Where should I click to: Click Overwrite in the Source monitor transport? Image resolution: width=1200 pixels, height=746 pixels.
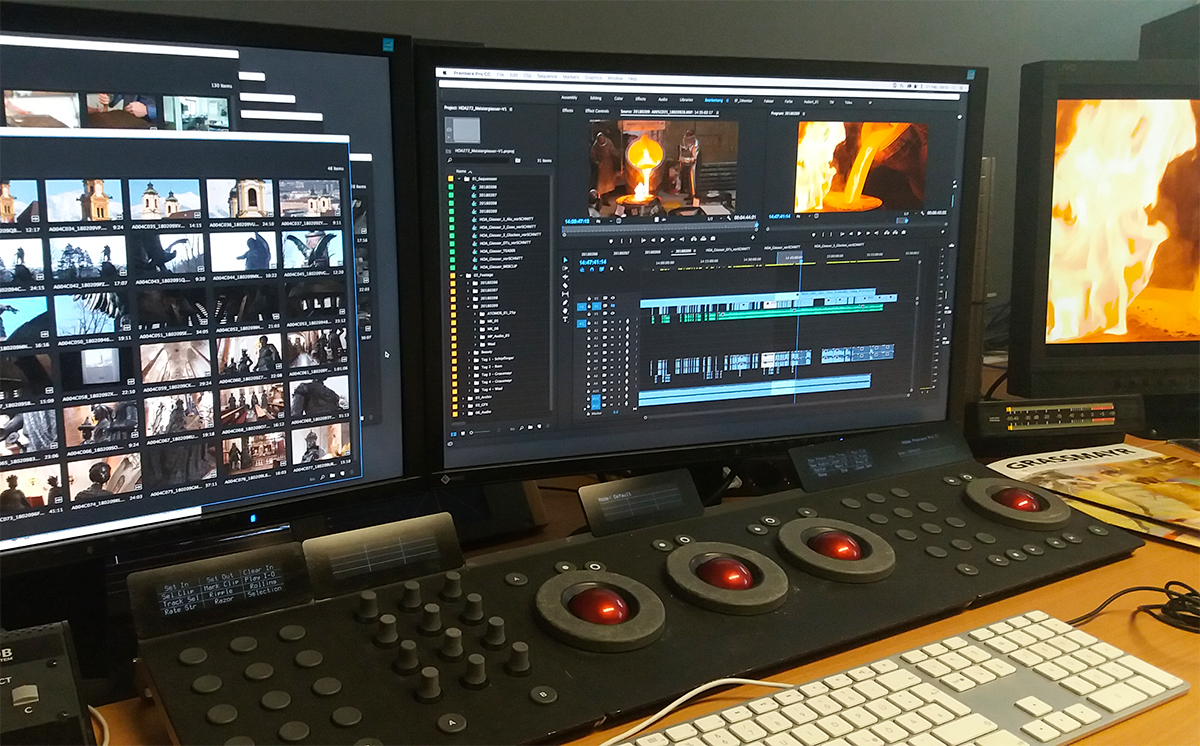click(x=702, y=239)
